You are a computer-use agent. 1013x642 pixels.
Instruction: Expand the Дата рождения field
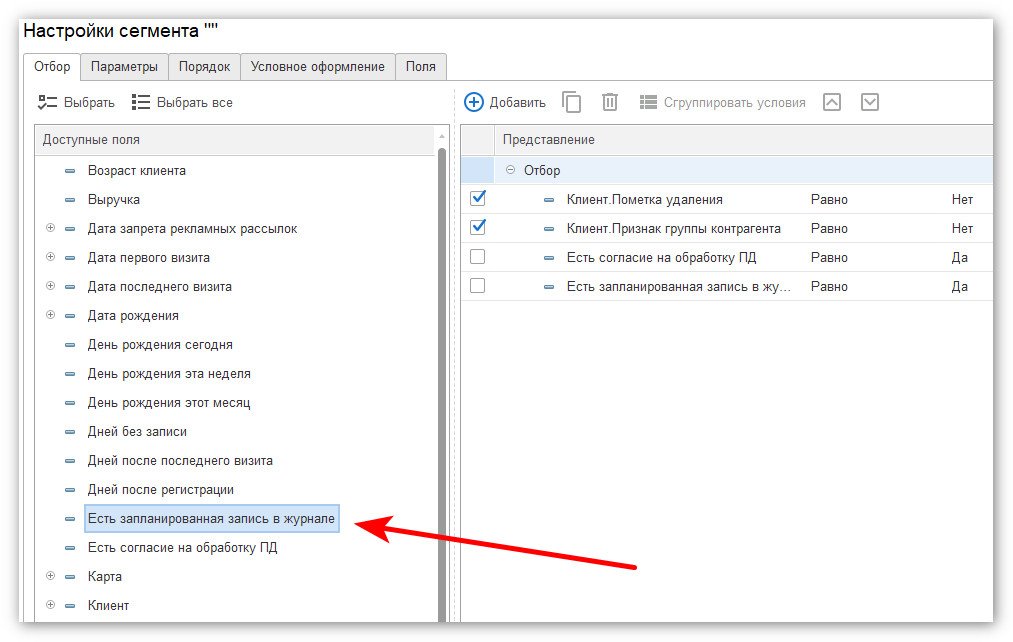(50, 315)
